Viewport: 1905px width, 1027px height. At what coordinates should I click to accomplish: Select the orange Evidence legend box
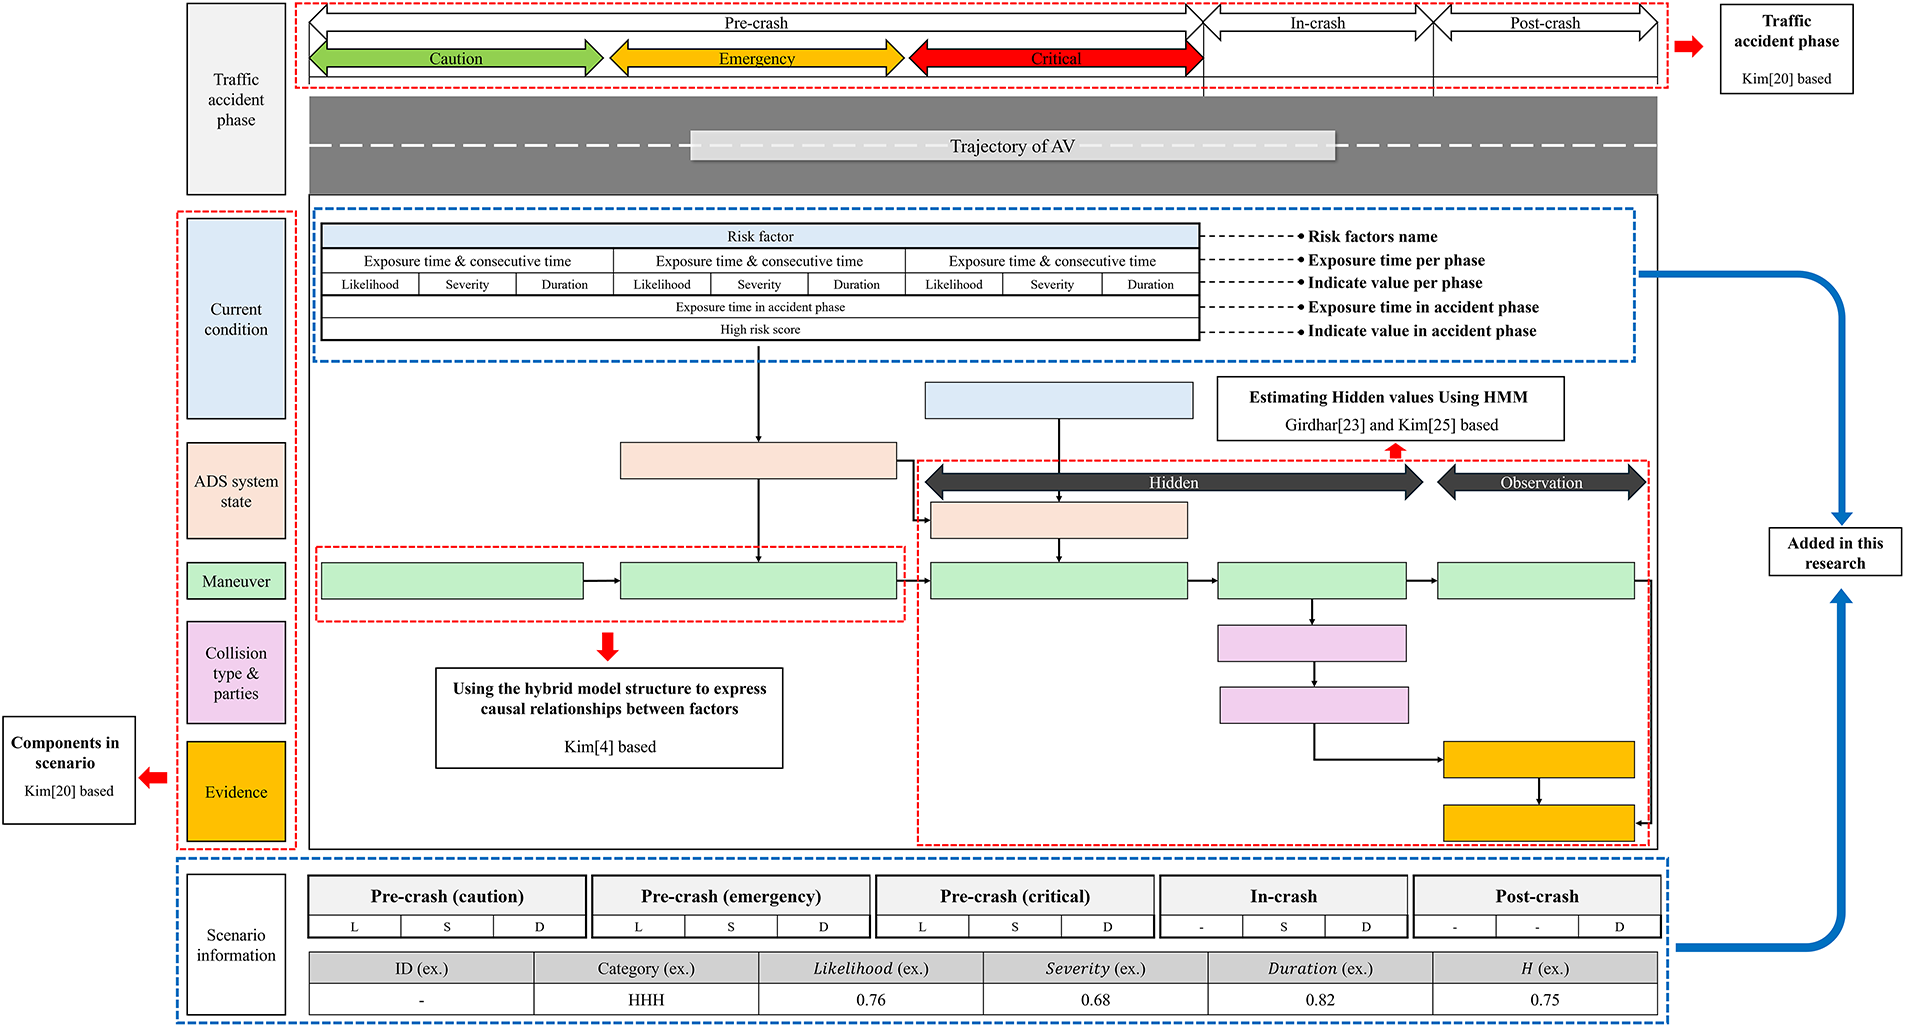tap(236, 792)
